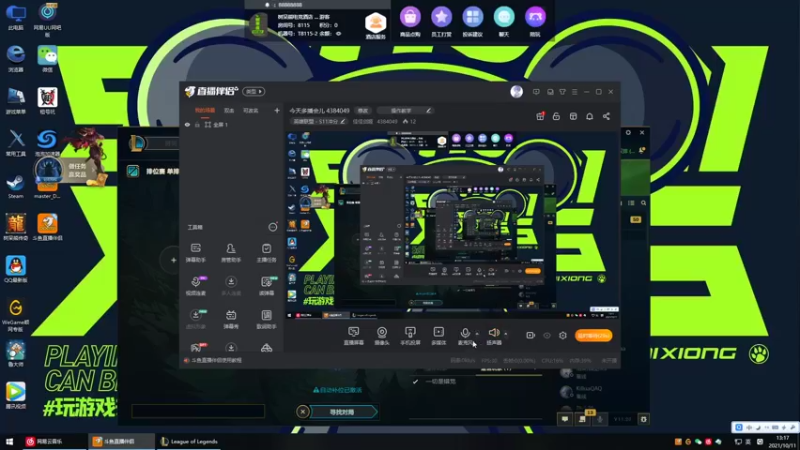Open the 视频连麦 video co-stream tool
Viewport: 800px width, 450px height.
point(195,286)
